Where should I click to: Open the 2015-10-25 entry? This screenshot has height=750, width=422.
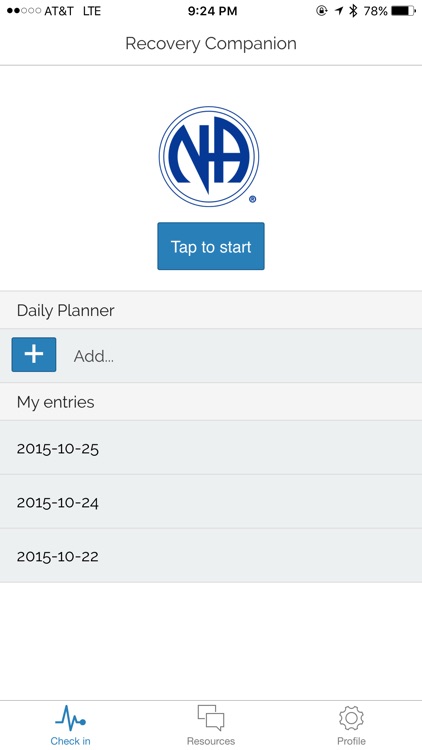(211, 448)
